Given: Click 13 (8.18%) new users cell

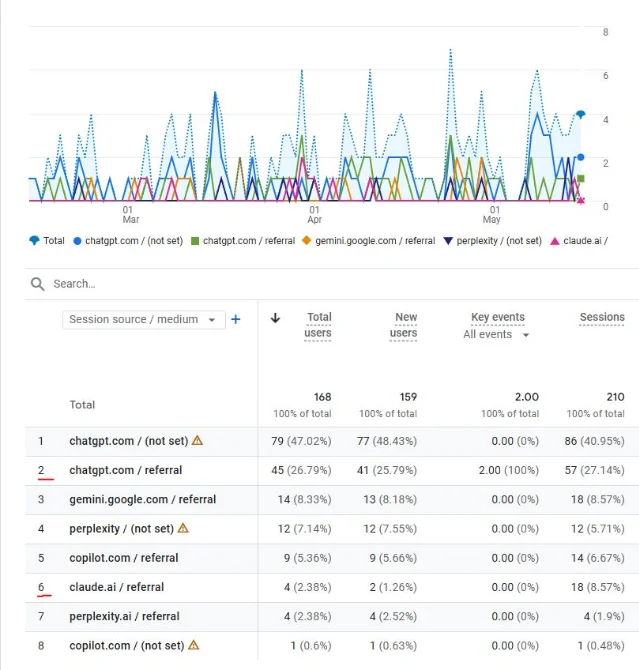Looking at the screenshot, I should [390, 499].
